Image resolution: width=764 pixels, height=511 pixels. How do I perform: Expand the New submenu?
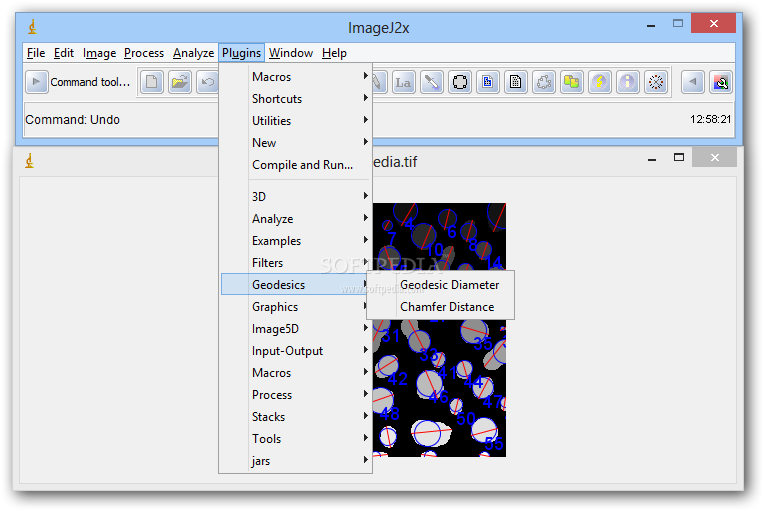[296, 143]
